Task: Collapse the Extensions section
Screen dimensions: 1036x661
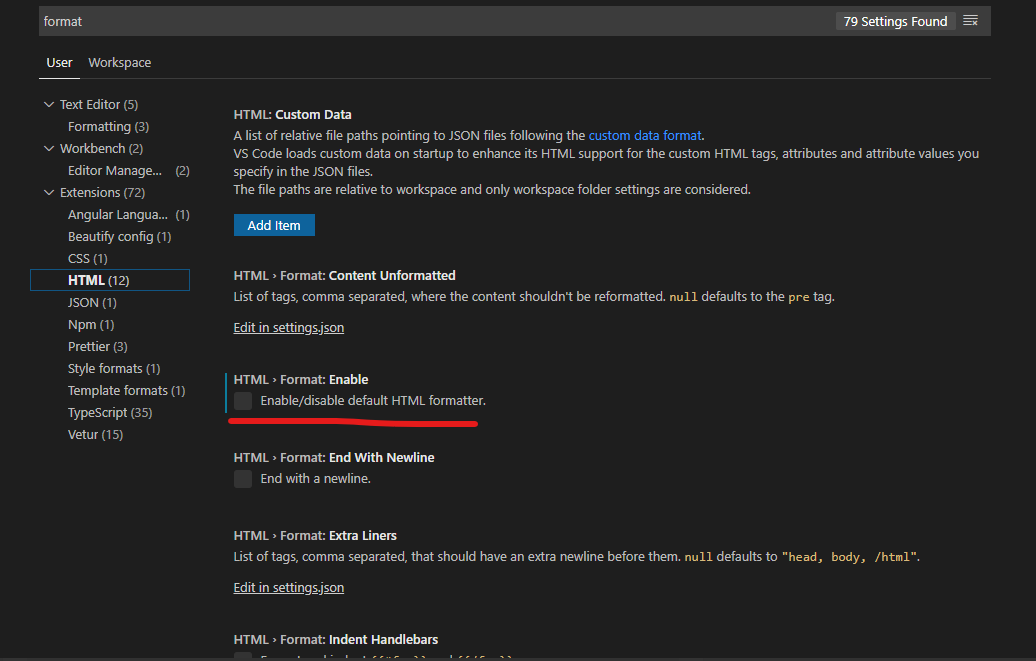Action: (49, 192)
